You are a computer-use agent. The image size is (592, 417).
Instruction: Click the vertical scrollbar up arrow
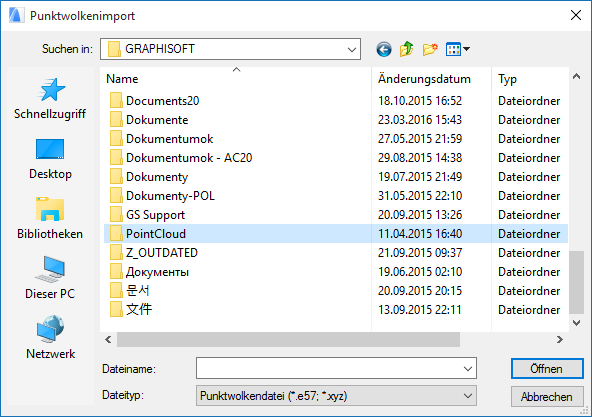pos(576,77)
